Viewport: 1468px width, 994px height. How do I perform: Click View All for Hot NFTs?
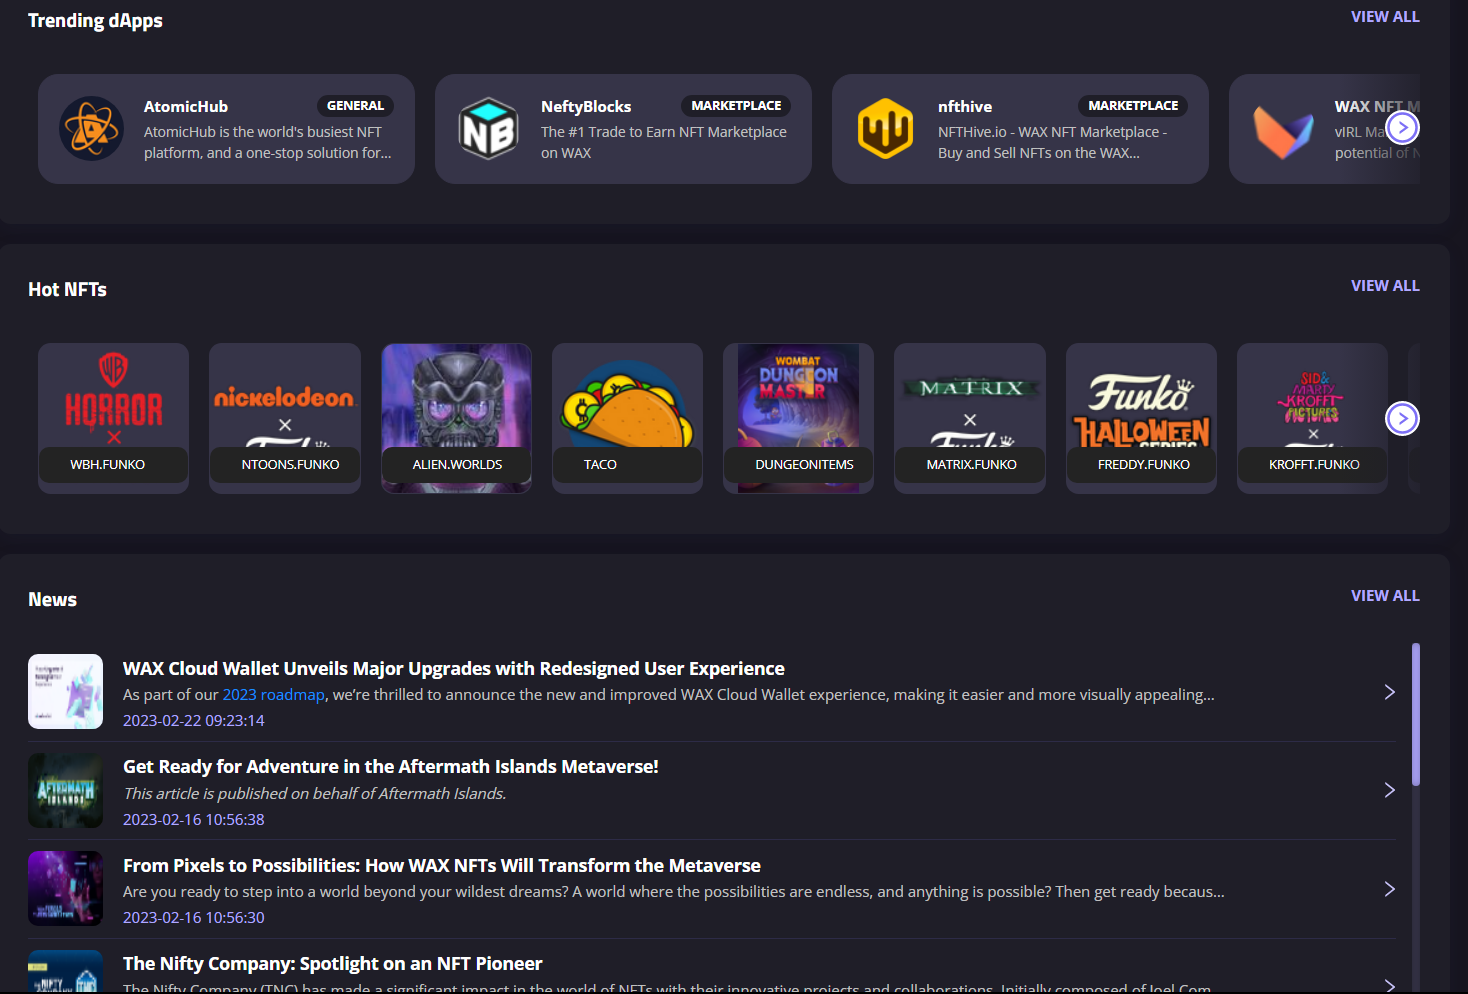click(1385, 286)
